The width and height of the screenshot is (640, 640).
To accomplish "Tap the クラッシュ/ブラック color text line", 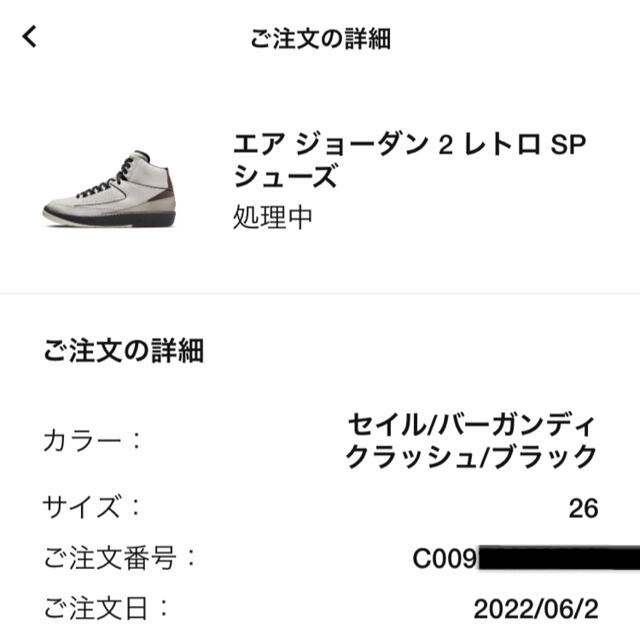I will click(x=472, y=456).
